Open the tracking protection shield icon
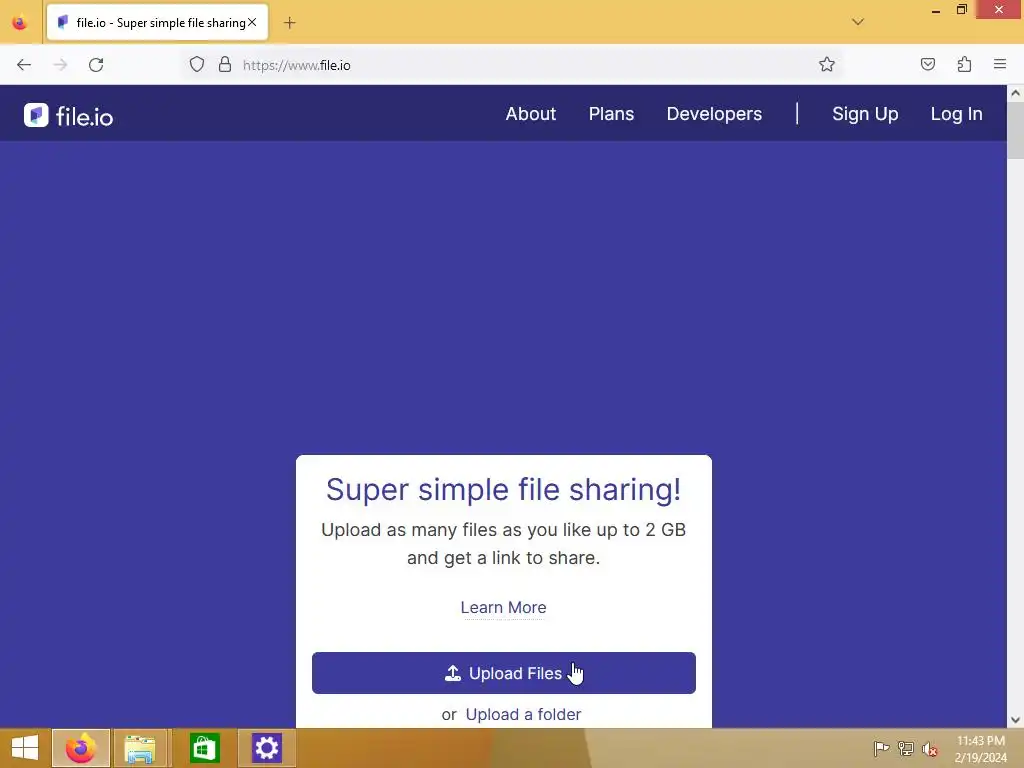This screenshot has width=1024, height=768. pos(197,64)
